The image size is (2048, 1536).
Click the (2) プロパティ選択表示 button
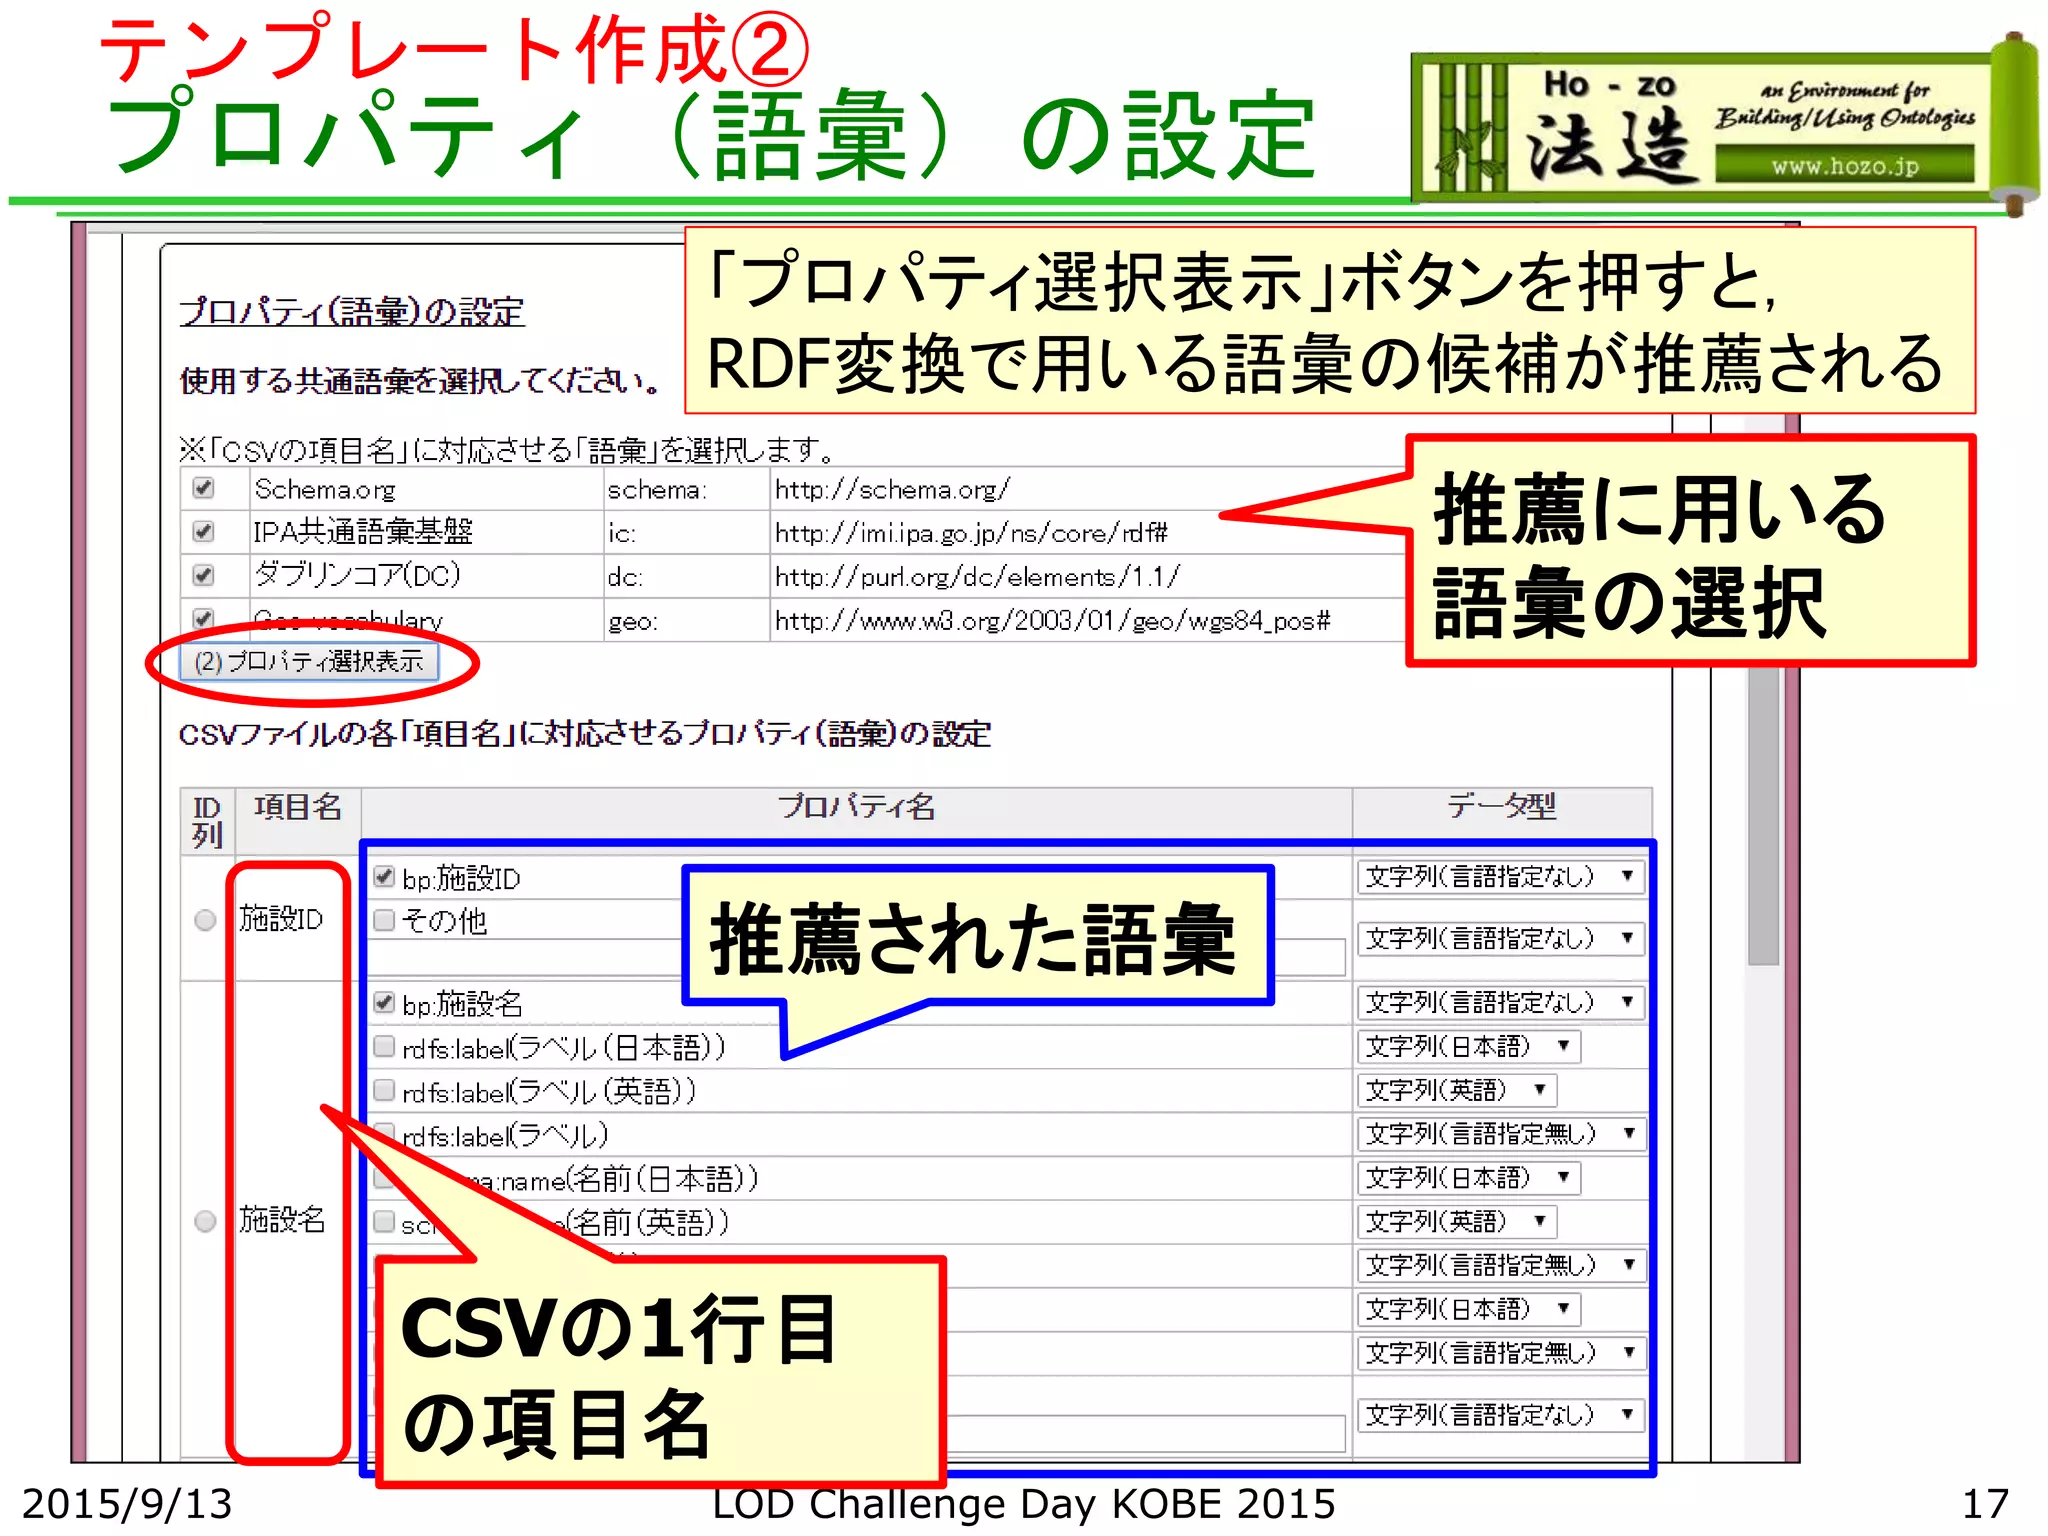point(308,661)
